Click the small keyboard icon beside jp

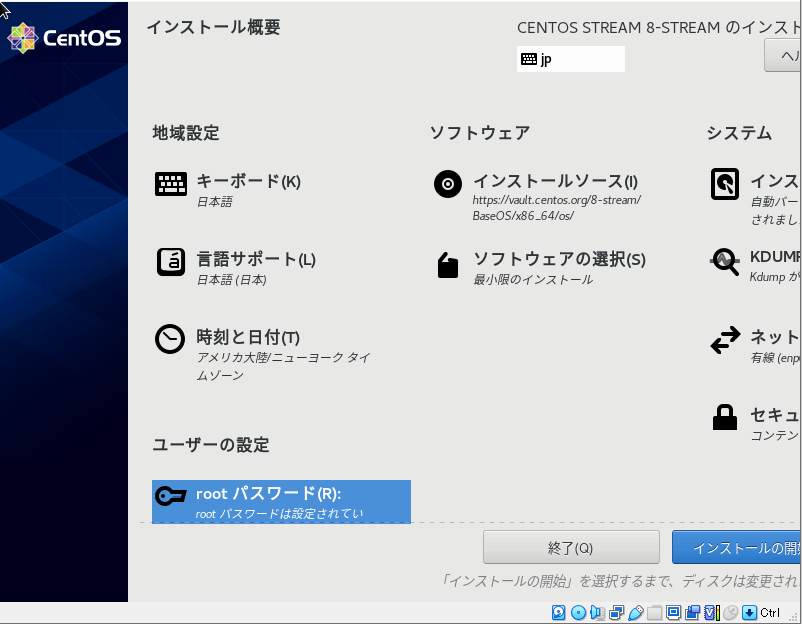(x=528, y=59)
